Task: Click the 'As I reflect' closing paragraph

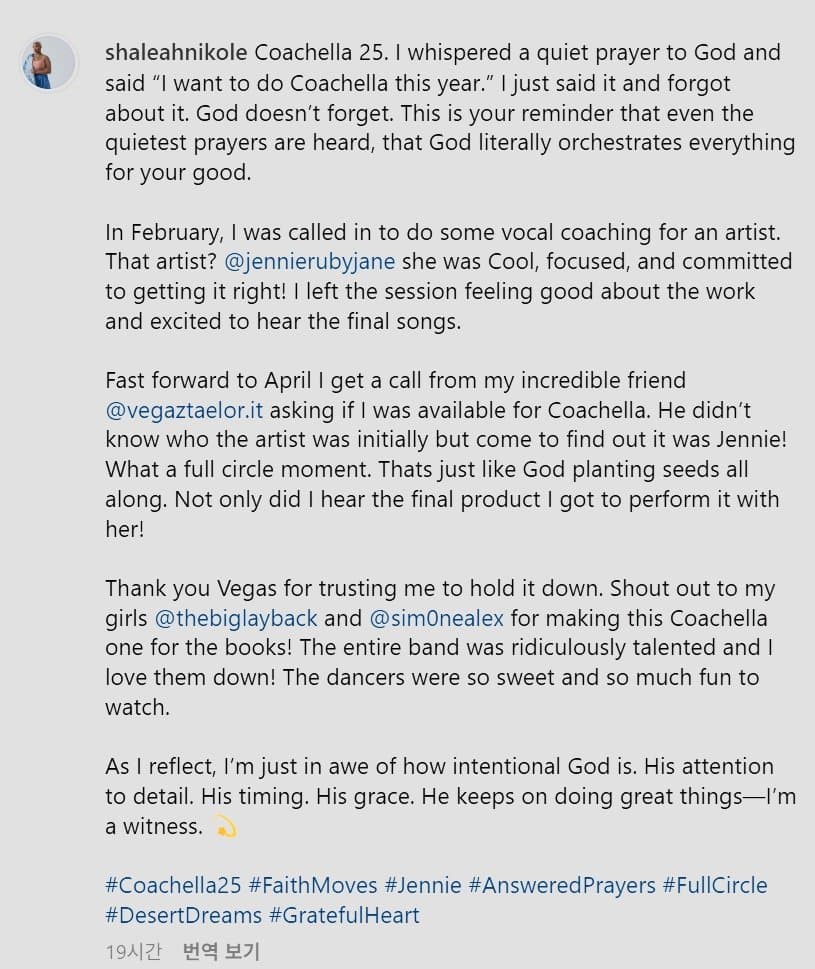Action: tap(450, 797)
